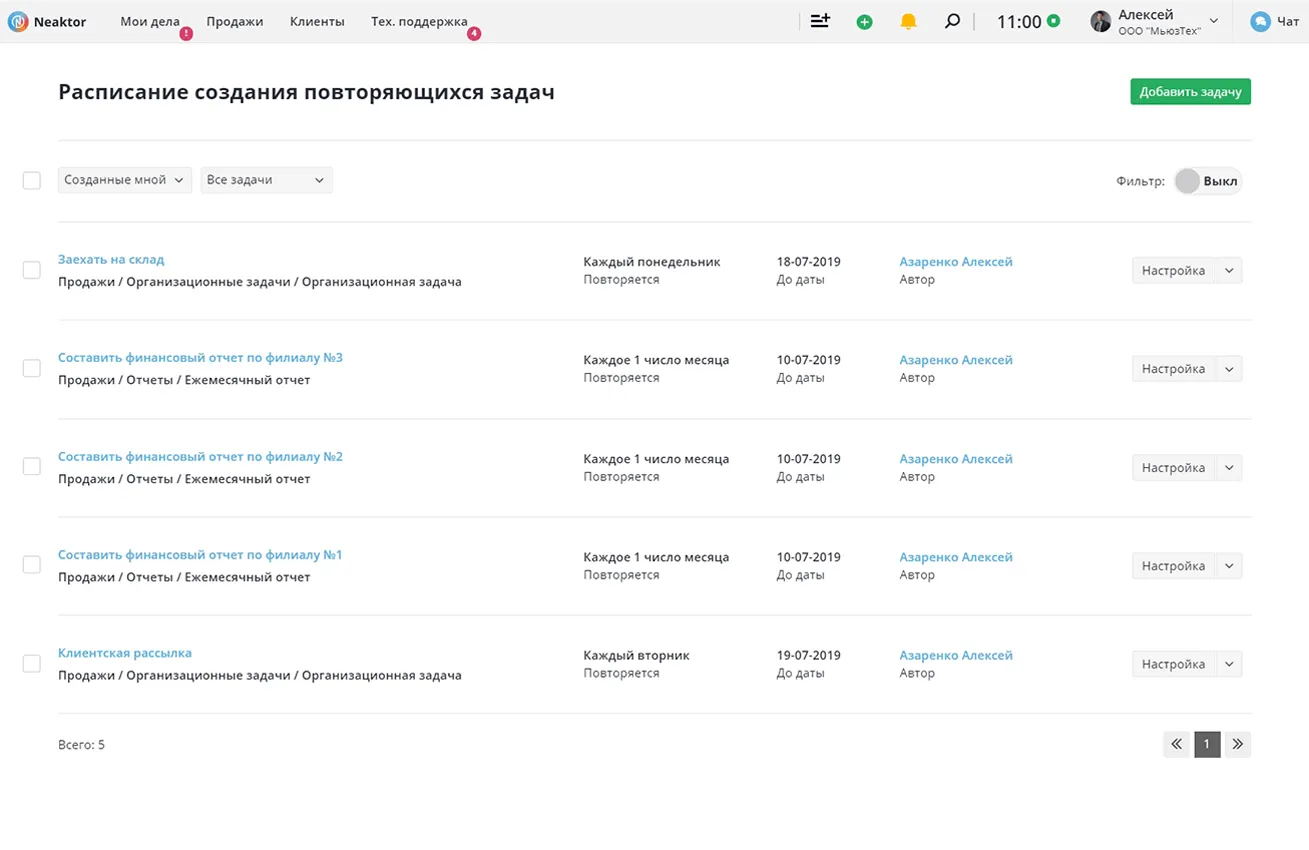This screenshot has width=1309, height=850.
Task: Open task Составить финансовый отчет по филиалу №2
Action: (200, 457)
